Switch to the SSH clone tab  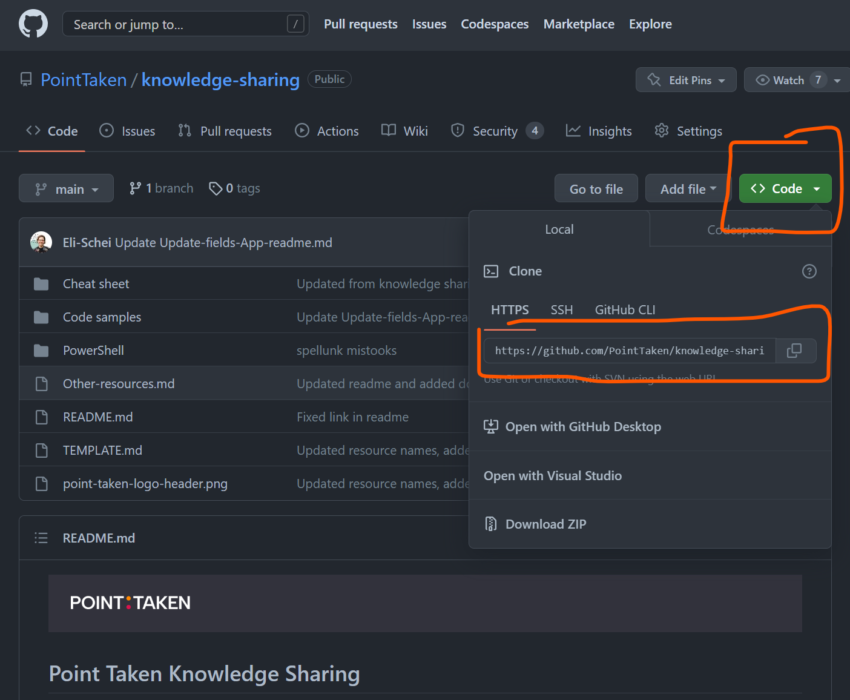click(562, 310)
